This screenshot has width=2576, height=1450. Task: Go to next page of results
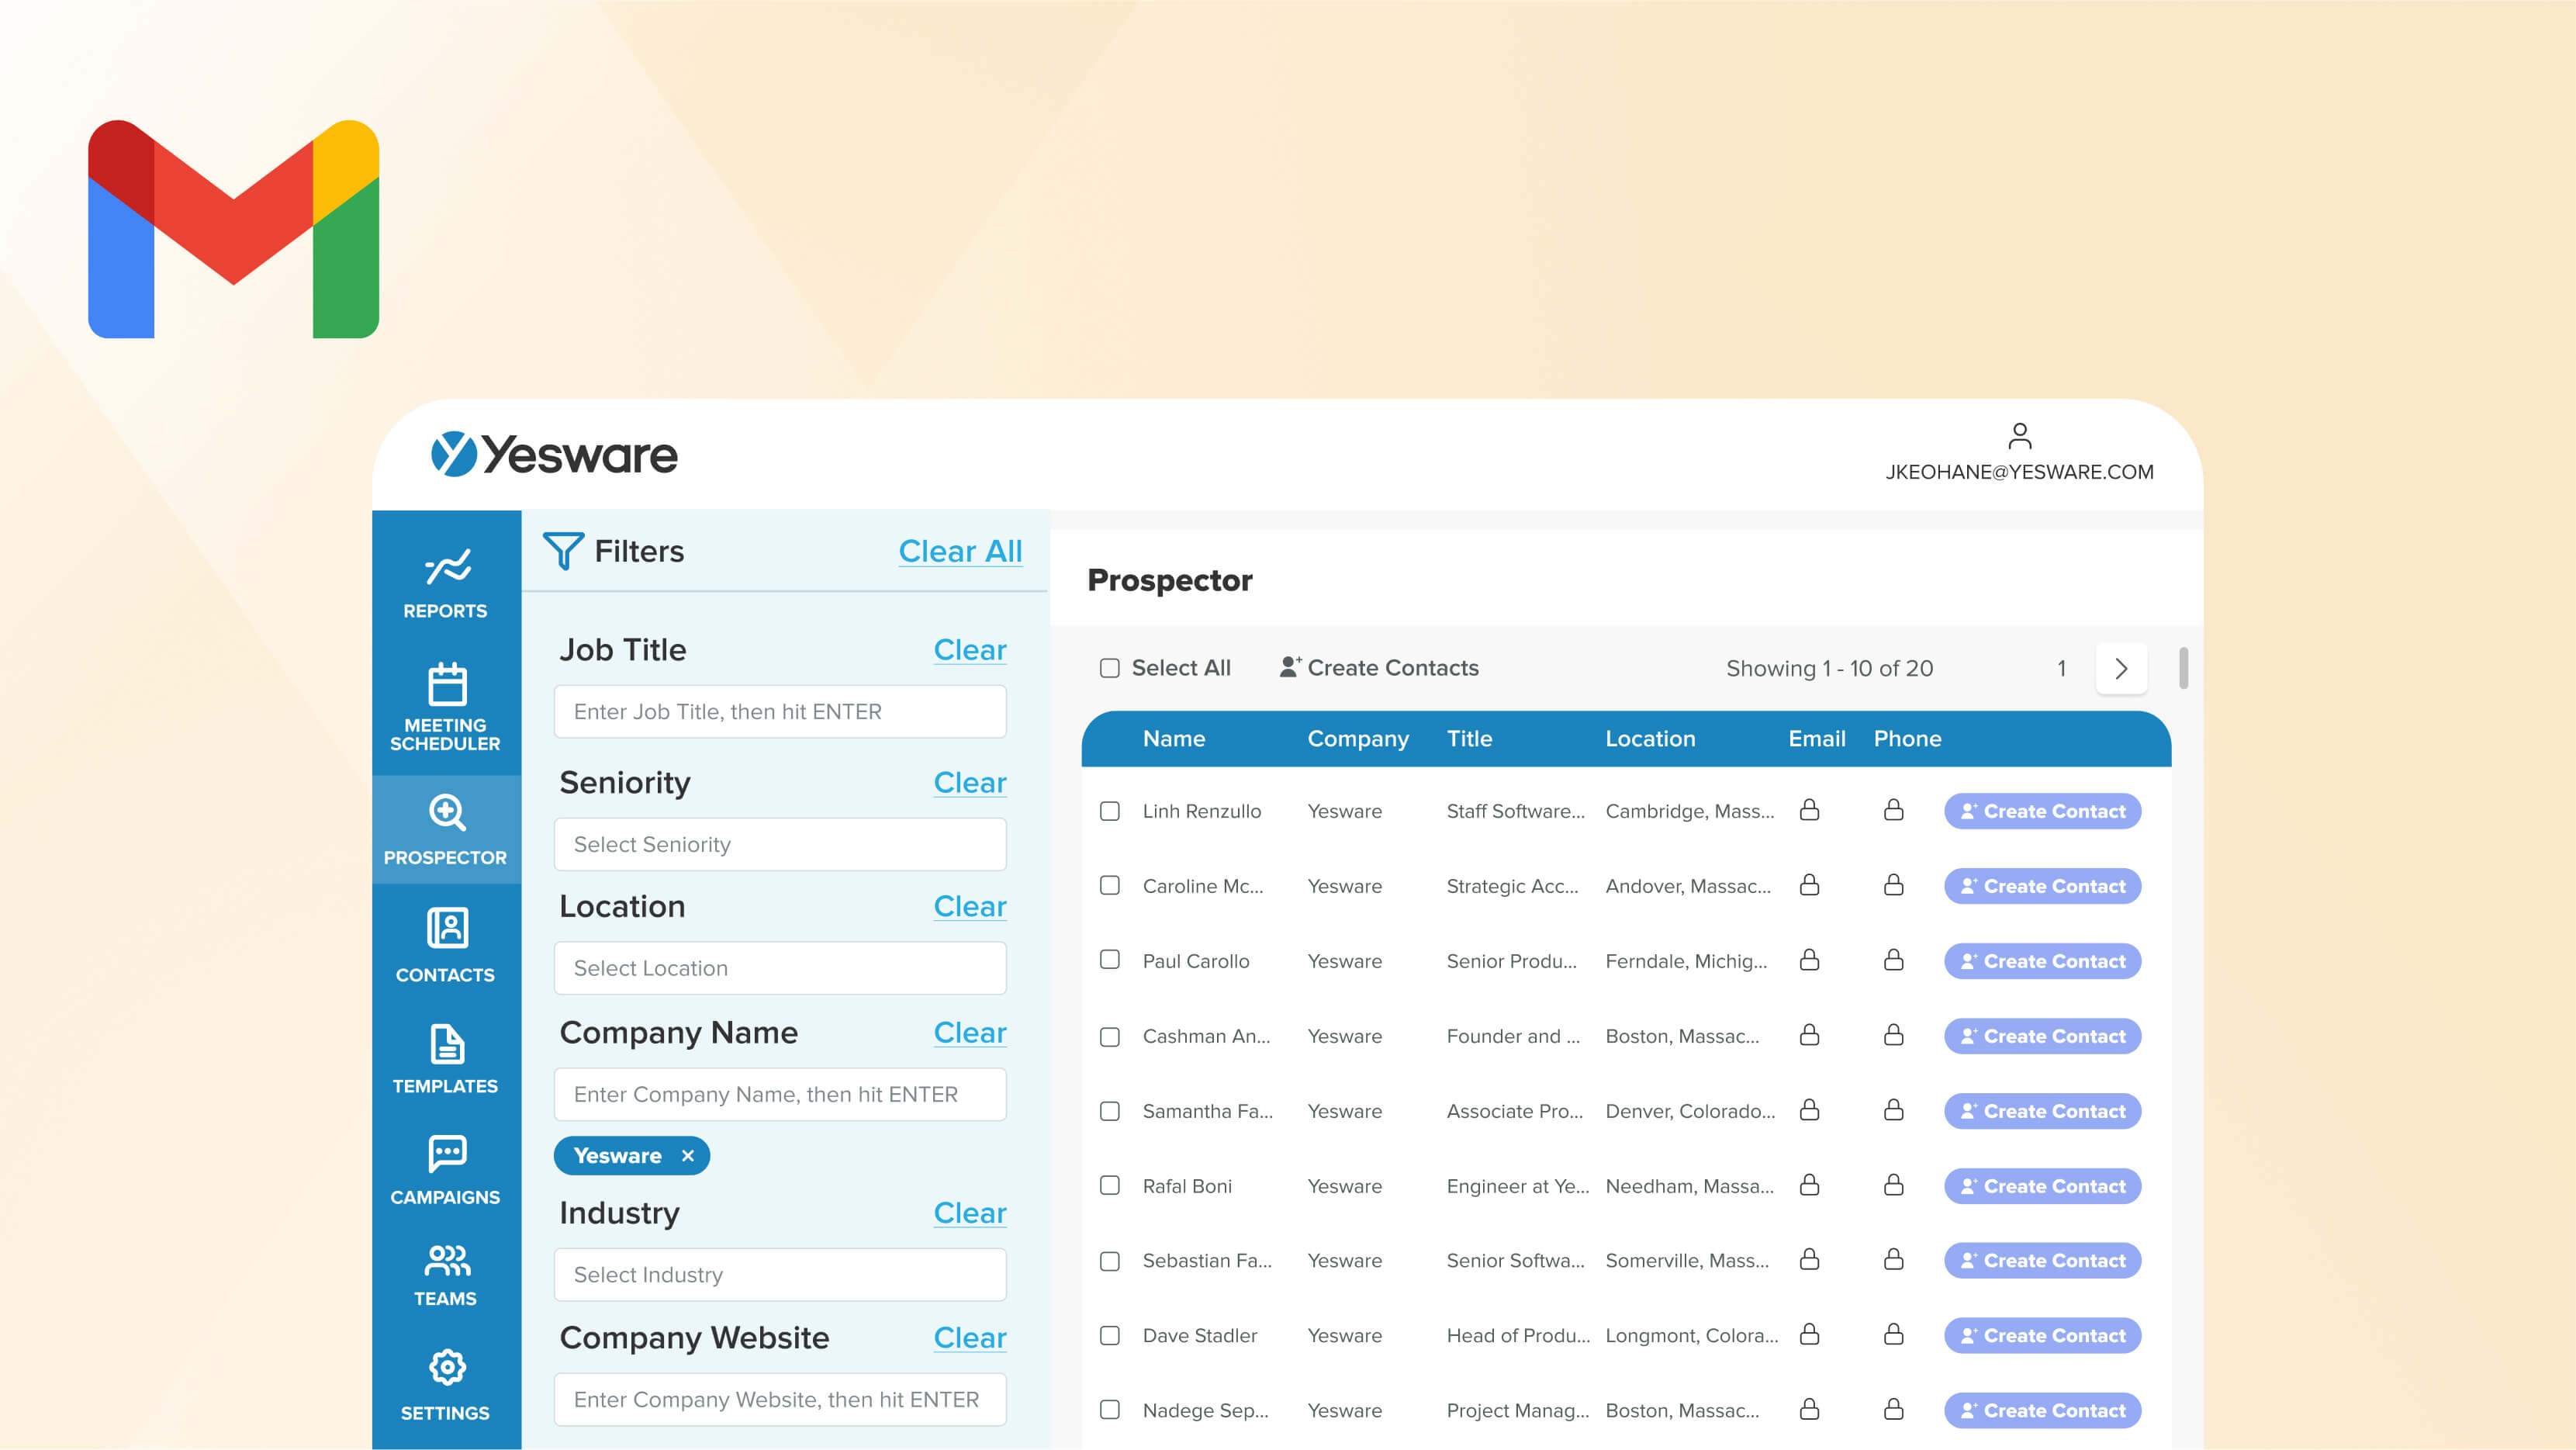click(2120, 668)
